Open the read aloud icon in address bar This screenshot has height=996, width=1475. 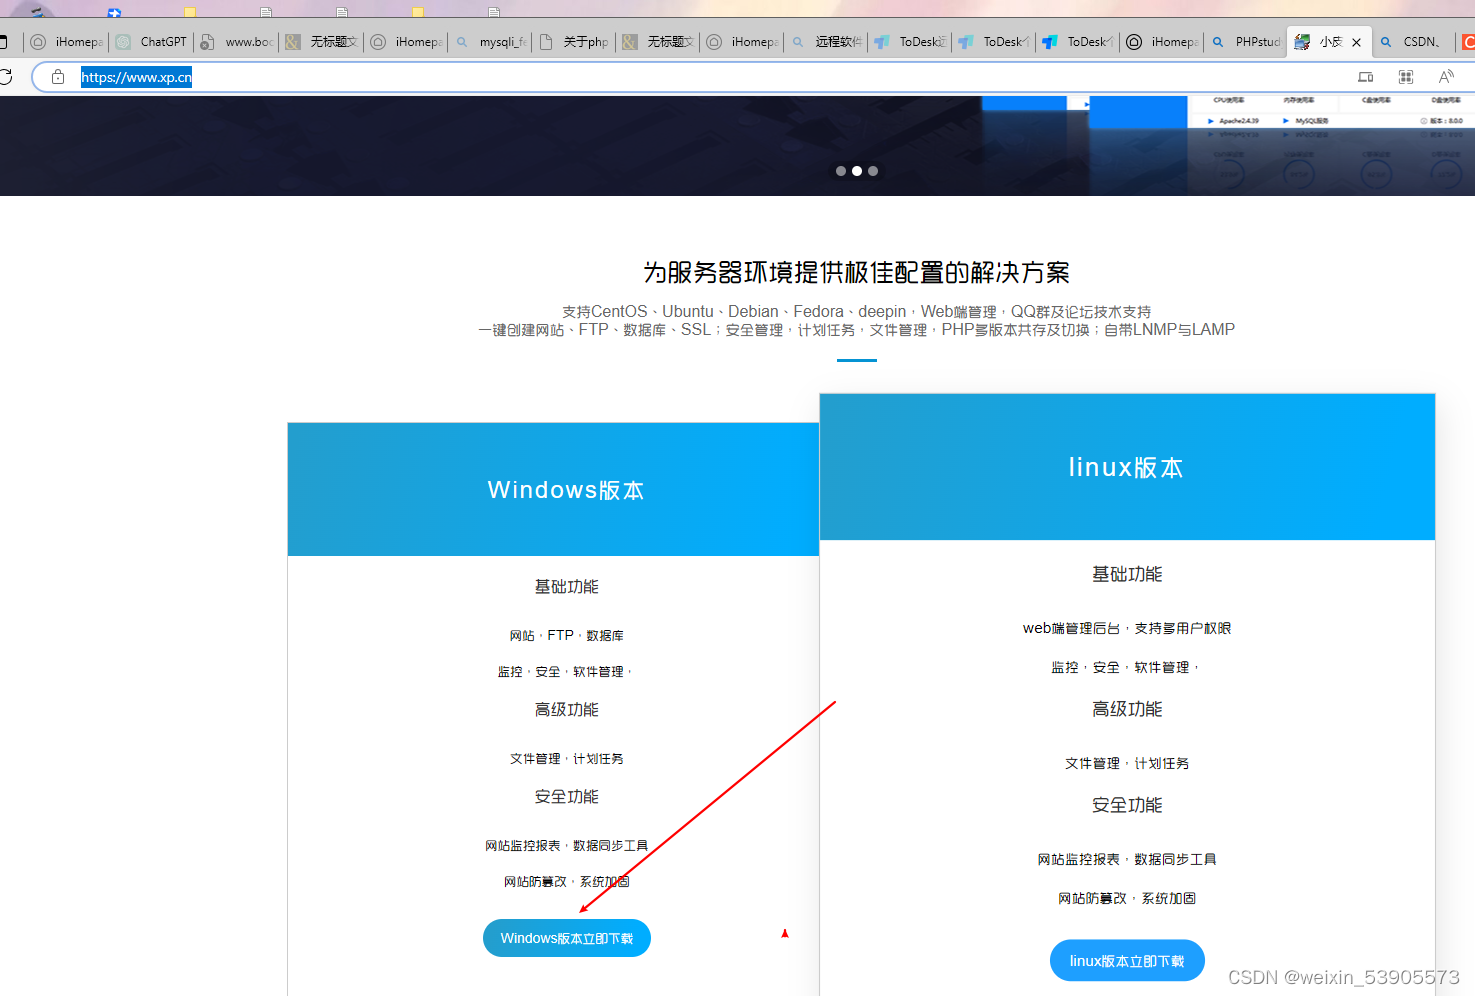tap(1446, 77)
